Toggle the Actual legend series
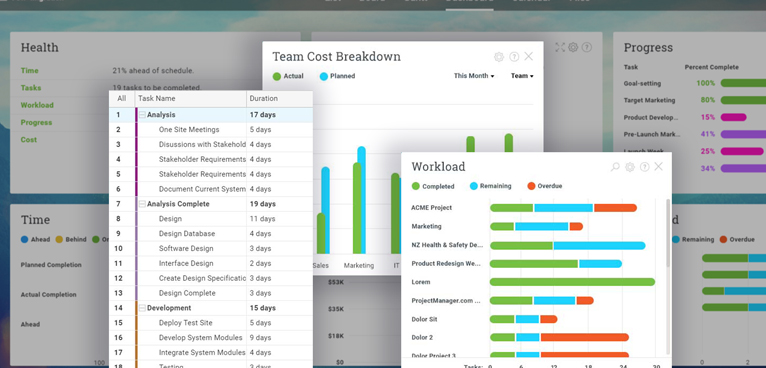The width and height of the screenshot is (766, 368). point(288,76)
